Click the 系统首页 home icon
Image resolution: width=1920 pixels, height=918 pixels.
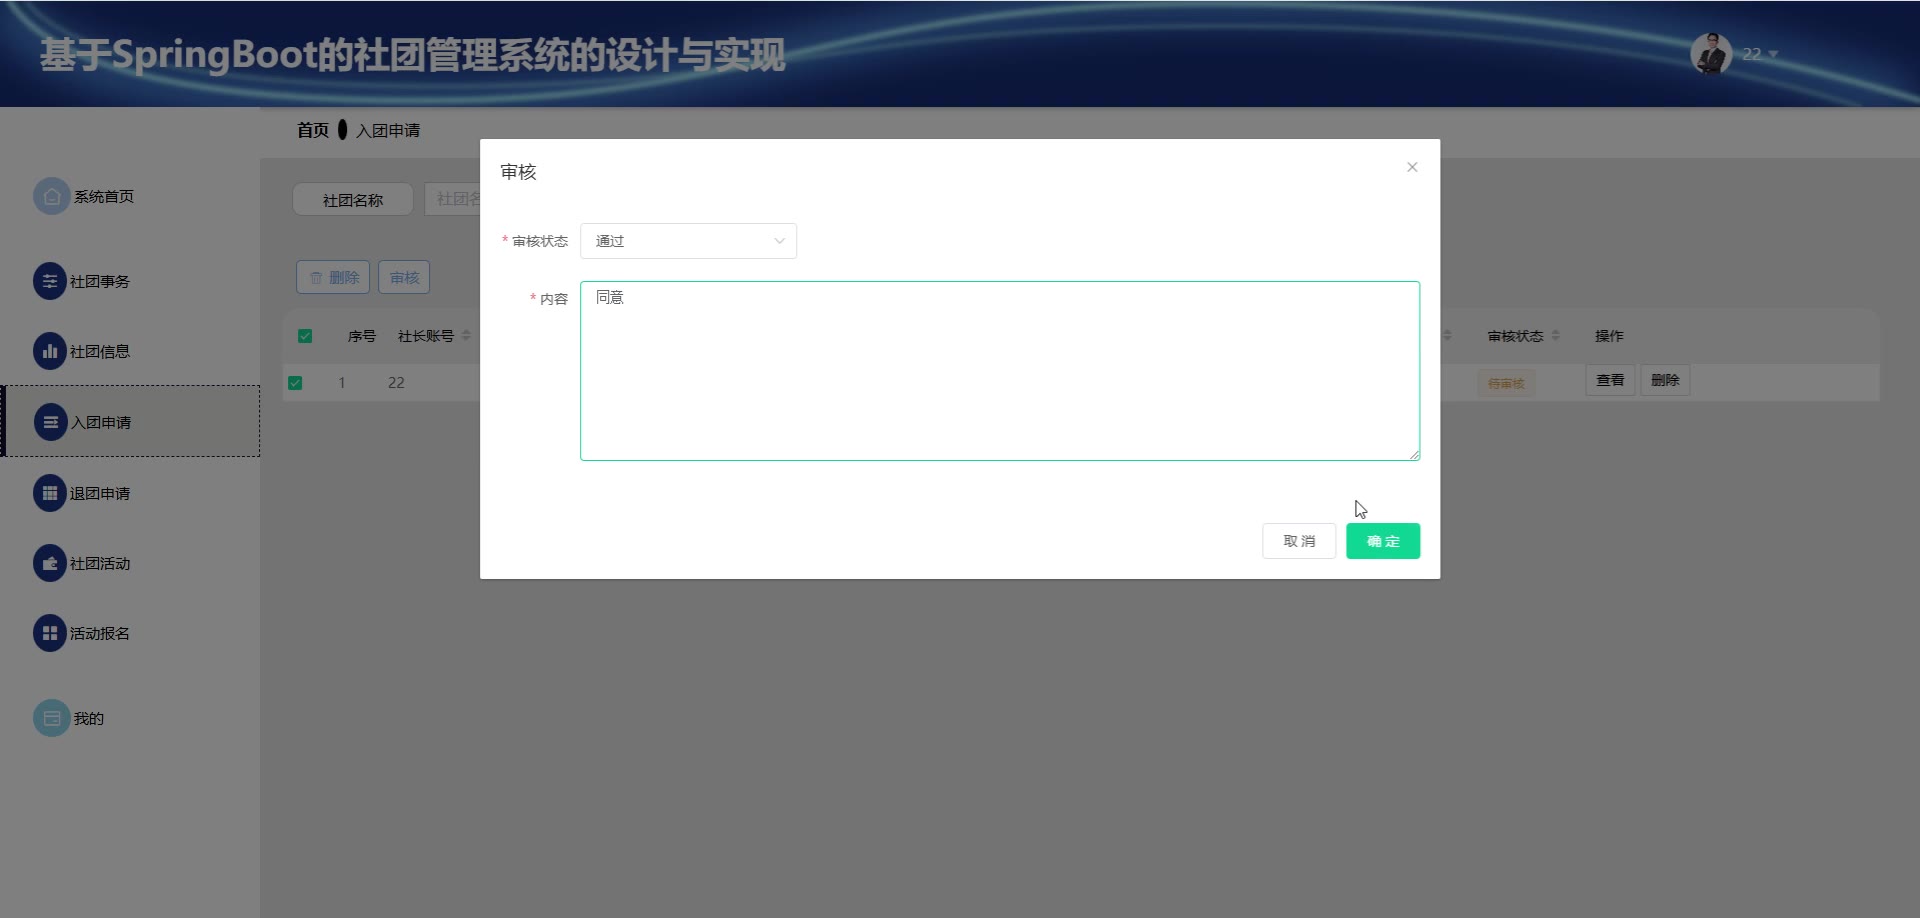click(x=52, y=197)
